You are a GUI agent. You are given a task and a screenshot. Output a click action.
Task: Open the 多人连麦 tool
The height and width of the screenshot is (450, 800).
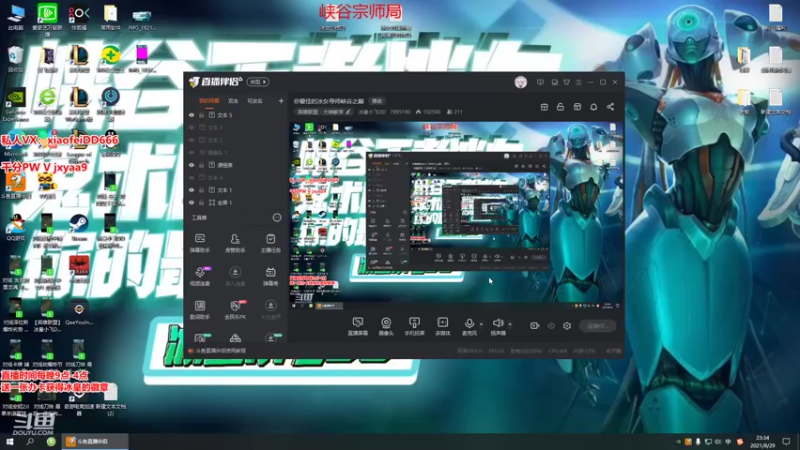[235, 276]
